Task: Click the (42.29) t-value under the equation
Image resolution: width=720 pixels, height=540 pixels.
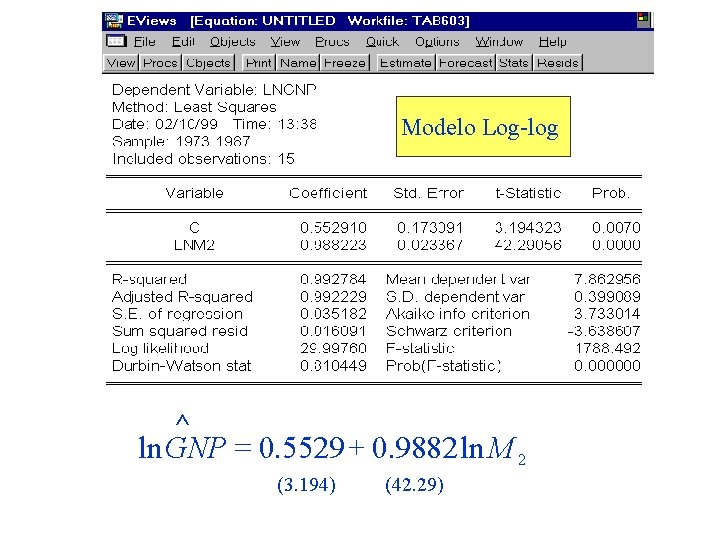Action: point(414,485)
